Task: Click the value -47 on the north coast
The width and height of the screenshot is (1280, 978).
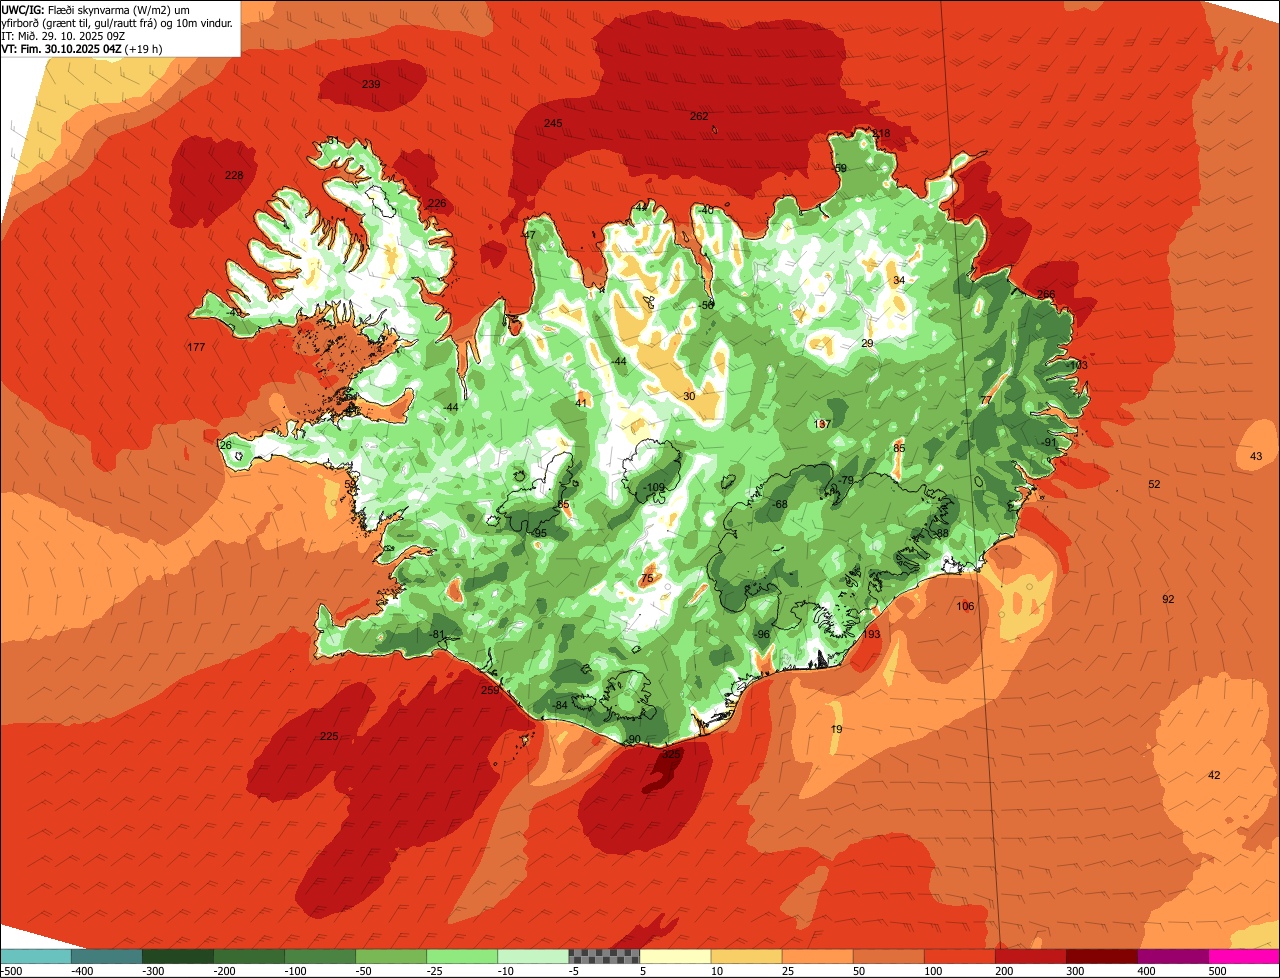Action: [528, 235]
